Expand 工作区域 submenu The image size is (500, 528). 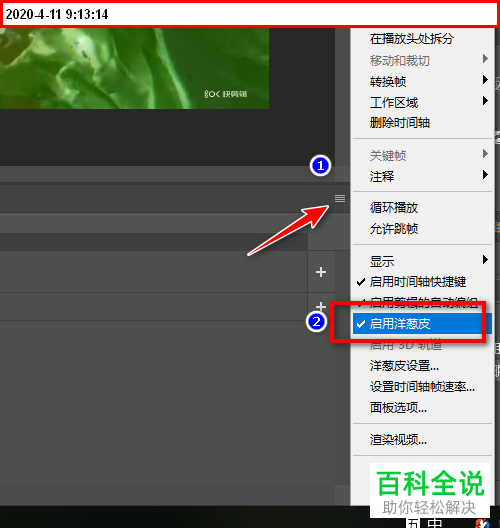[x=422, y=102]
